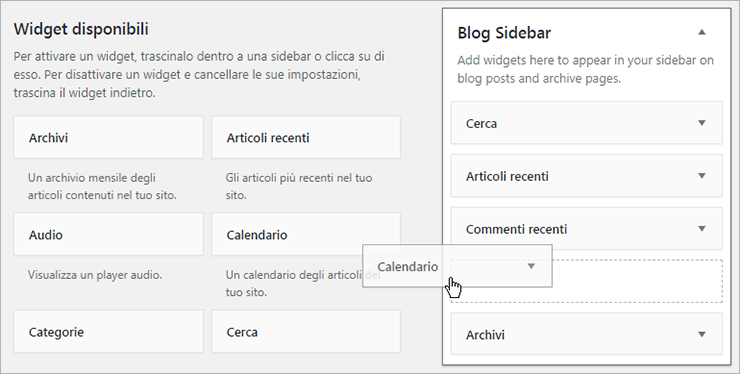Open Archivi widget in Blog Sidebar
740x374 pixels.
[587, 334]
